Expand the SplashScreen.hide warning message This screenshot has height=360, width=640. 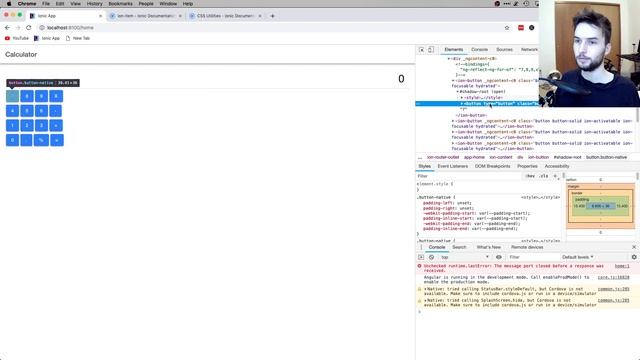(x=425, y=300)
